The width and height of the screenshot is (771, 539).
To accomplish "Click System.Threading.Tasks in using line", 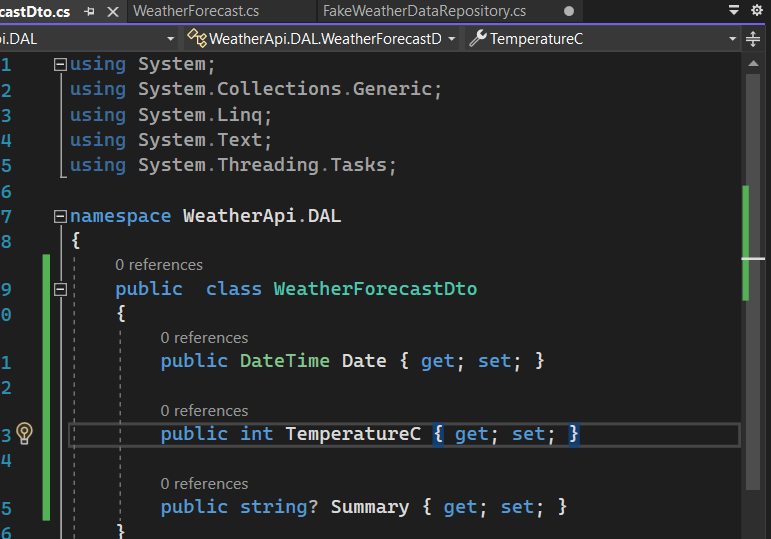I will (x=262, y=165).
